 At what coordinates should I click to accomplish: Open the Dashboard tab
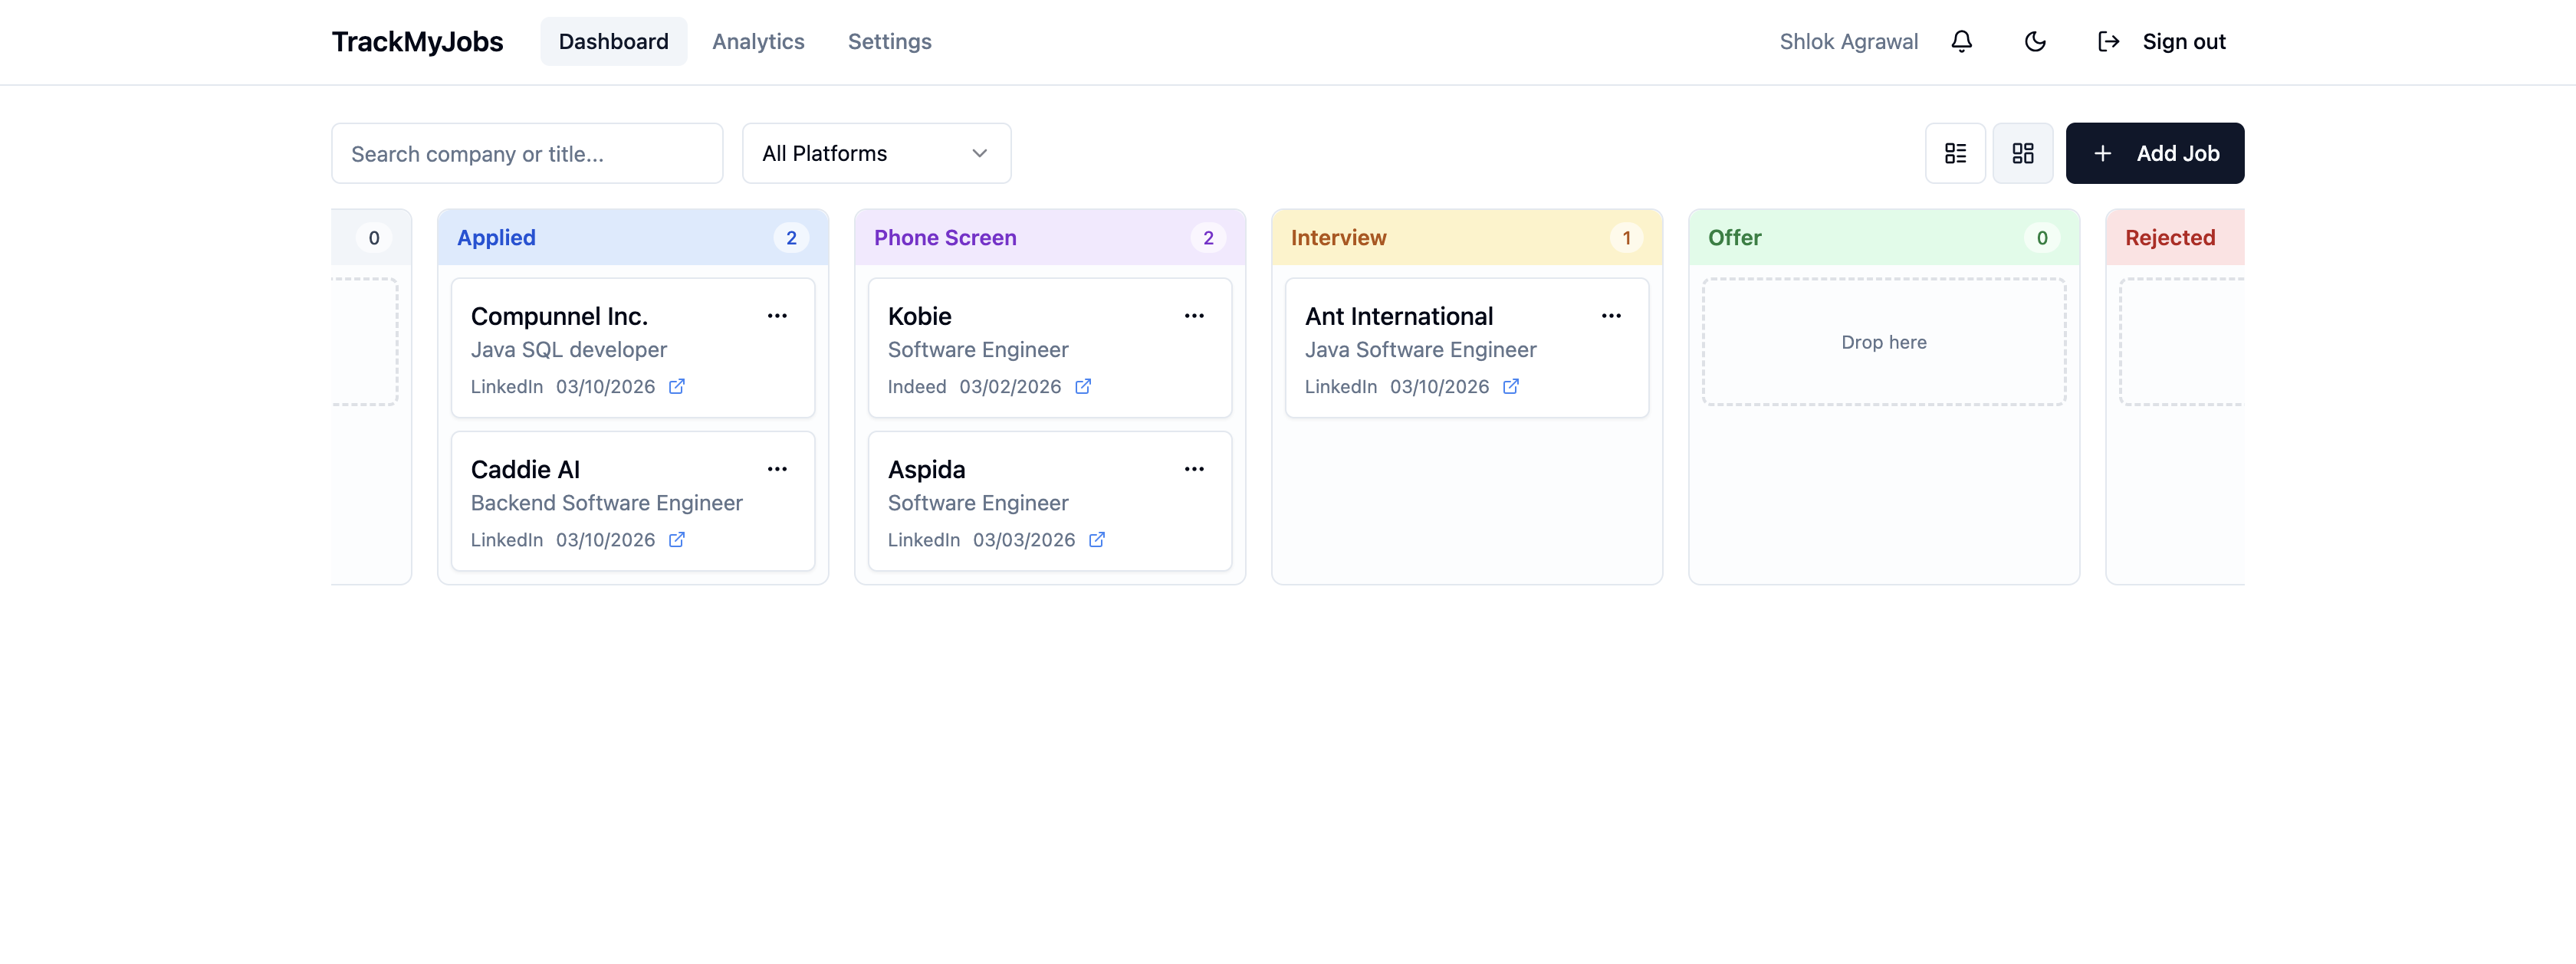point(614,41)
